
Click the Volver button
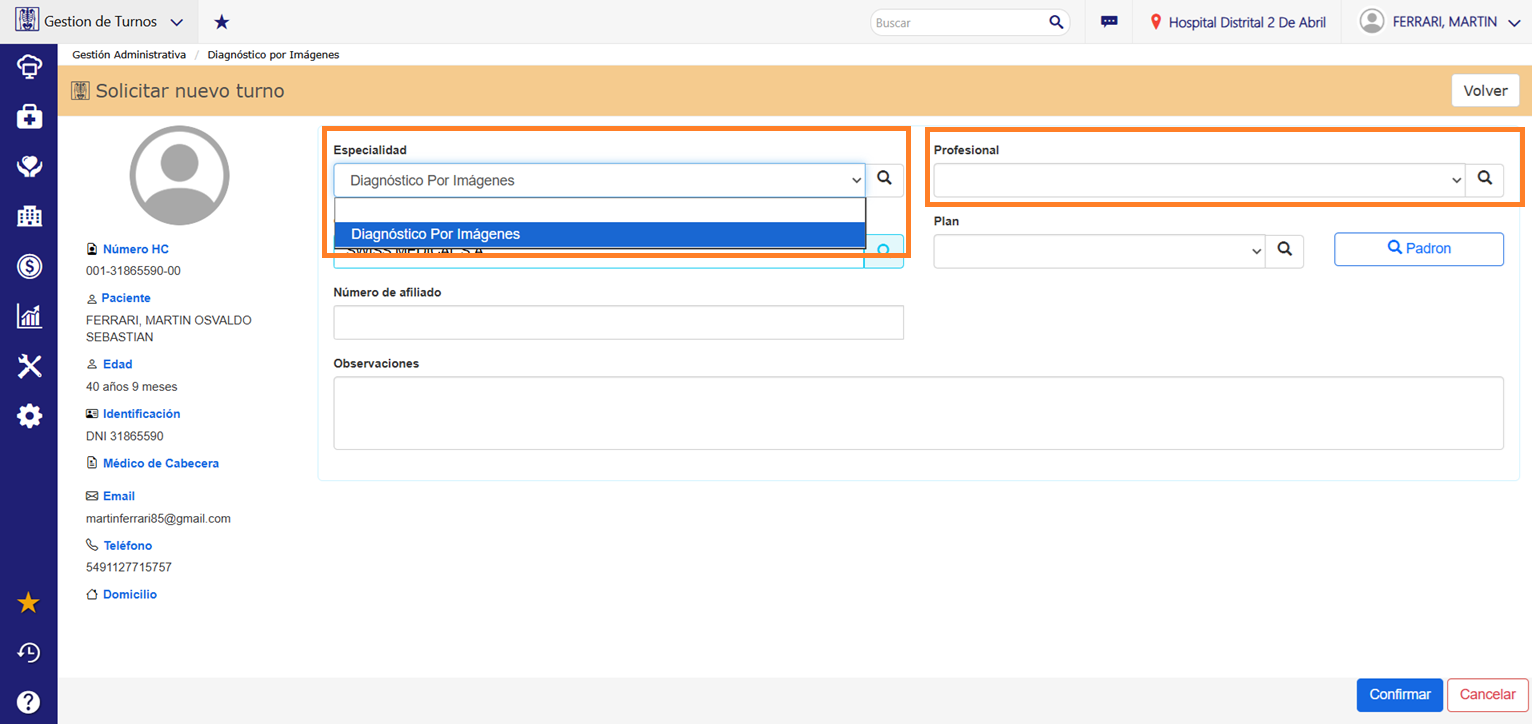coord(1485,91)
